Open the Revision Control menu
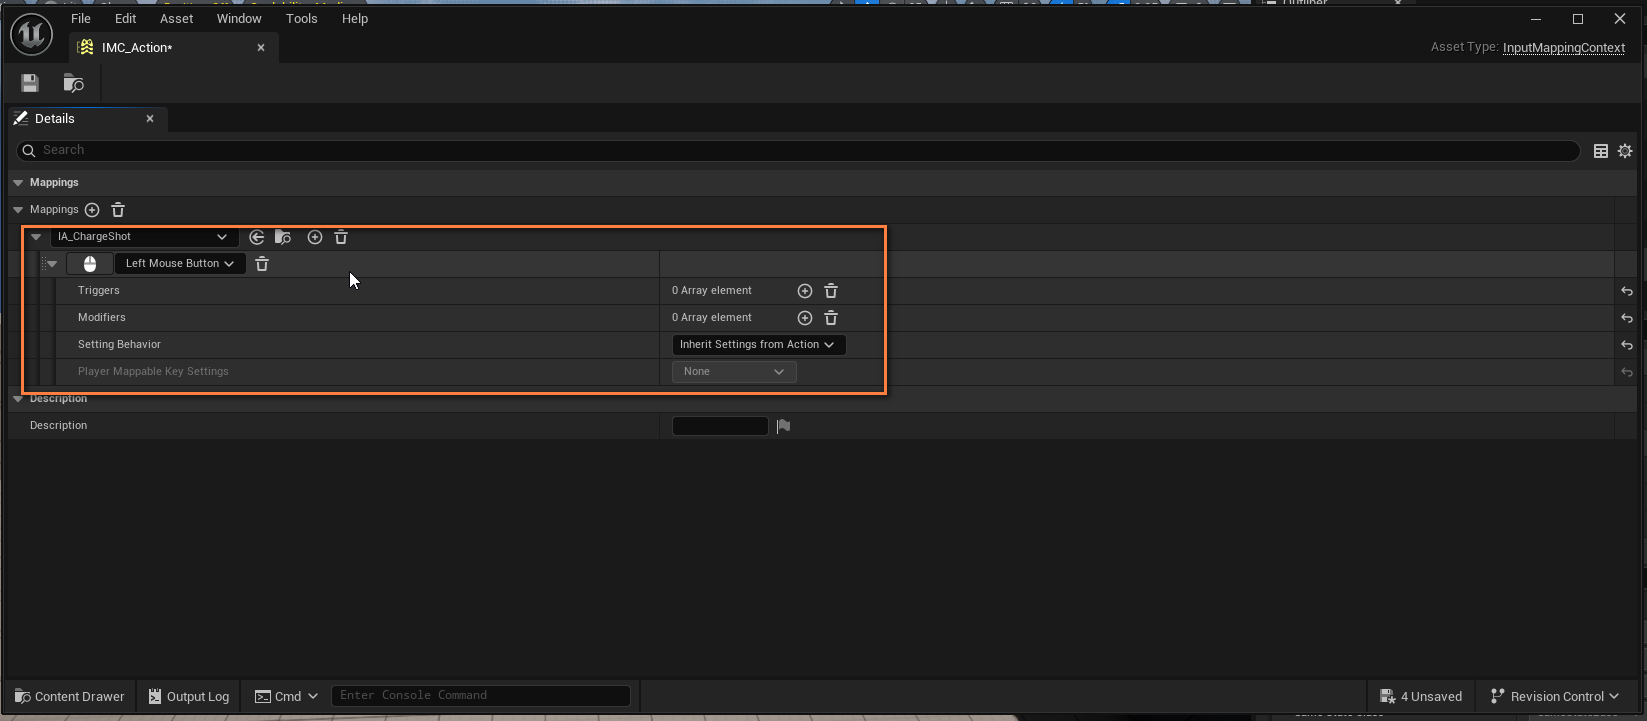The height and width of the screenshot is (721, 1647). pos(1555,696)
